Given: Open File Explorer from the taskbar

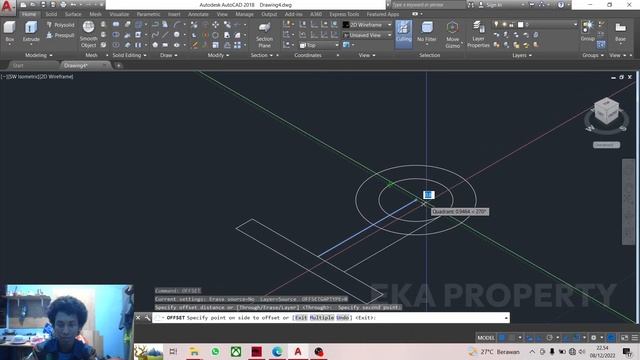Looking at the screenshot, I should click(x=194, y=351).
